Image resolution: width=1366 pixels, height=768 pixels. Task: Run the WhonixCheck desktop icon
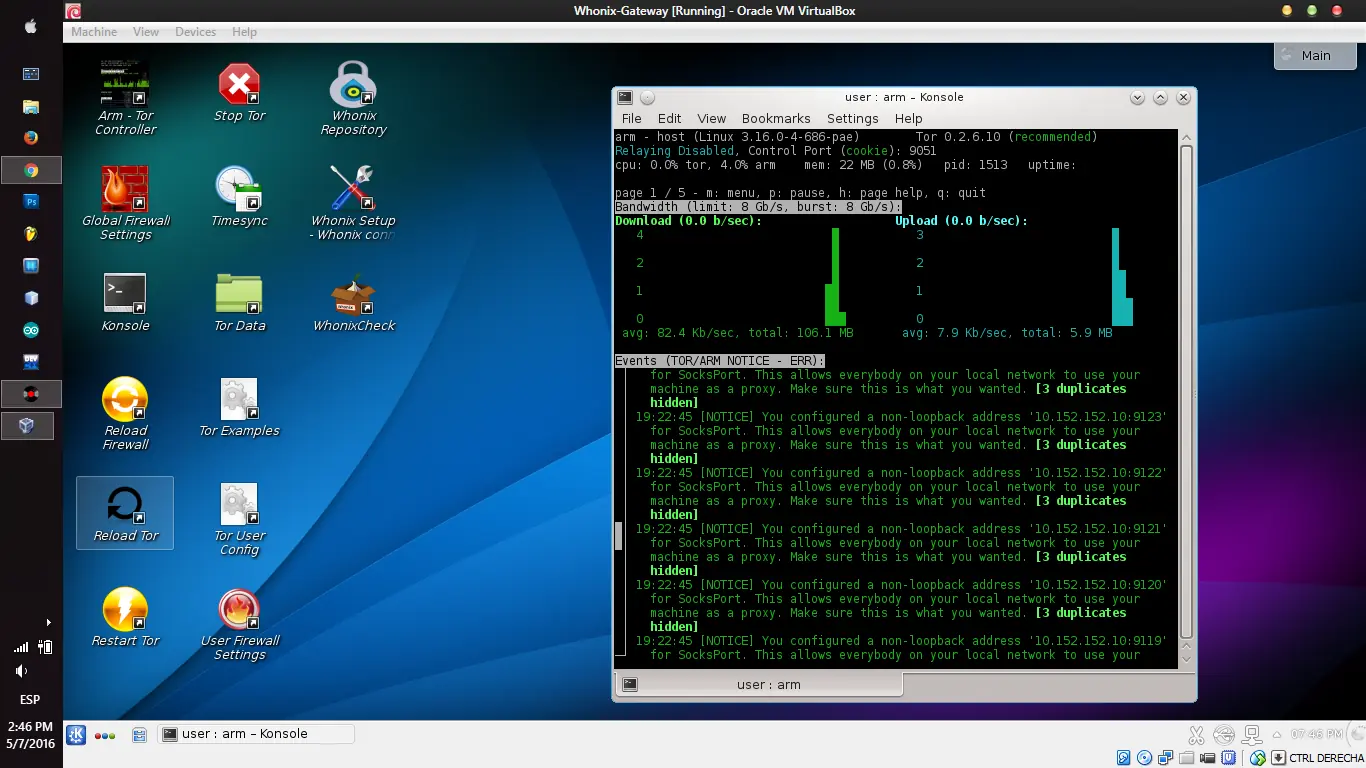[x=353, y=302]
